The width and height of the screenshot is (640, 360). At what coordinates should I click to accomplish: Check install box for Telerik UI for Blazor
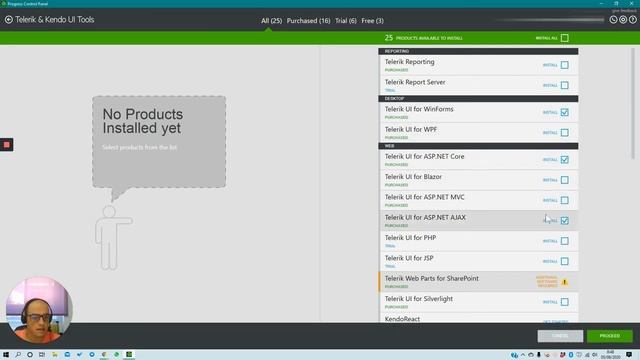(564, 180)
